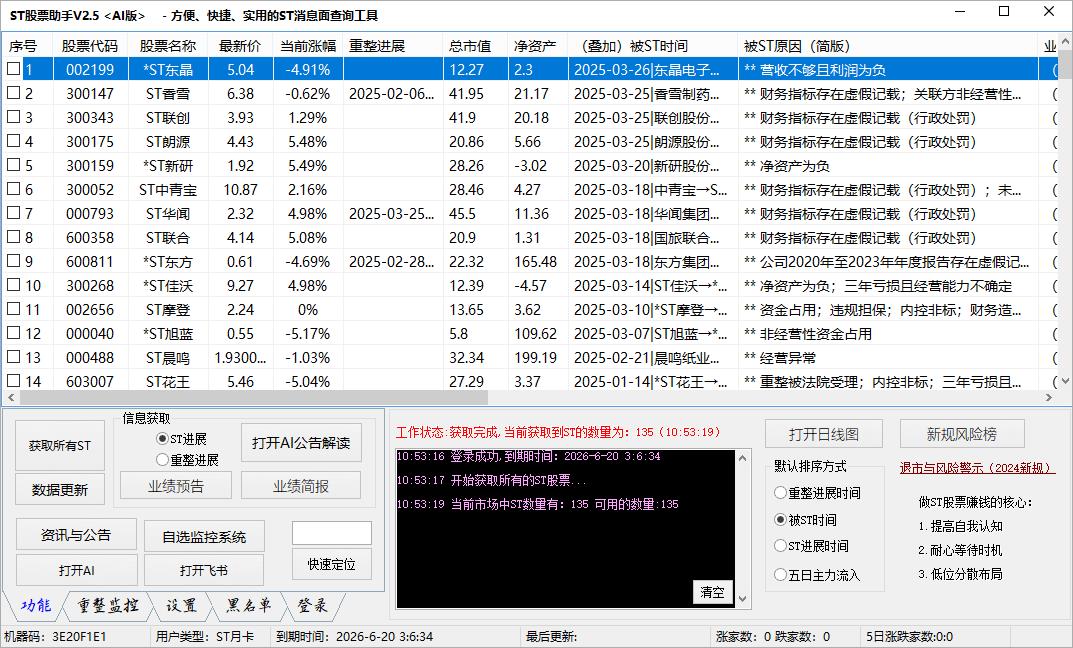Image resolution: width=1073 pixels, height=648 pixels.
Task: Check row 13 ST晨鸣 checkbox
Action: (x=13, y=357)
